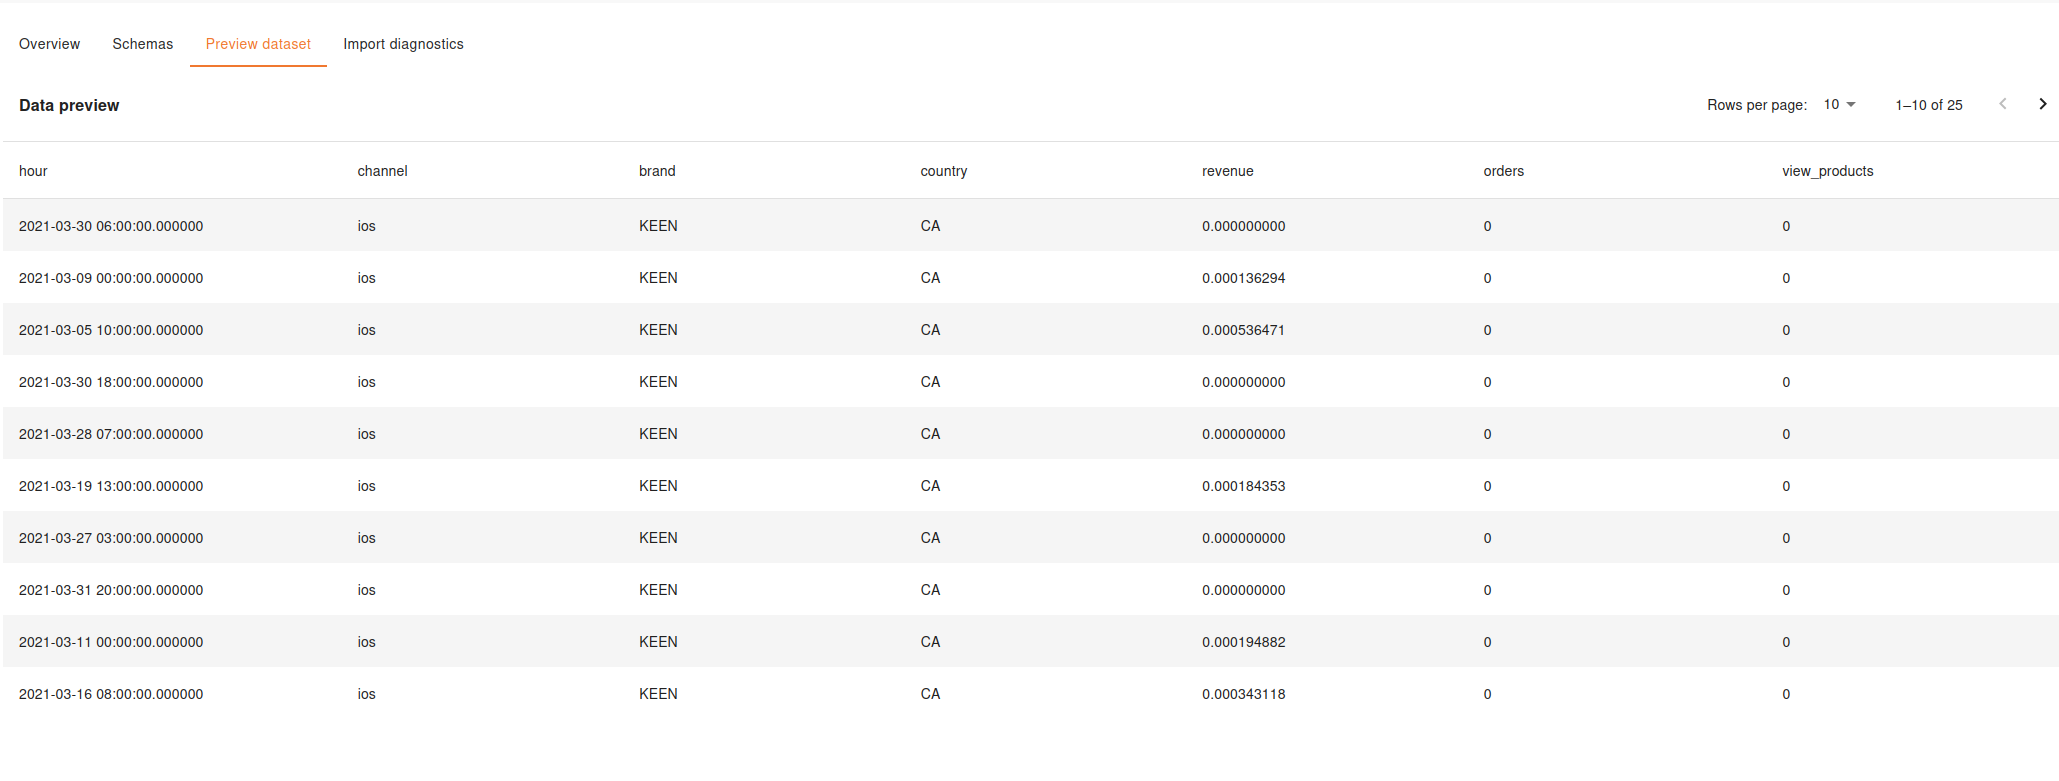Click revenue value 0.000536471

[x=1243, y=330]
